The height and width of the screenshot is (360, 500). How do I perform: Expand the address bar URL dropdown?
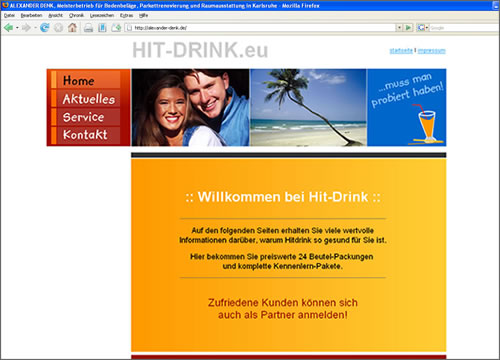[399, 28]
